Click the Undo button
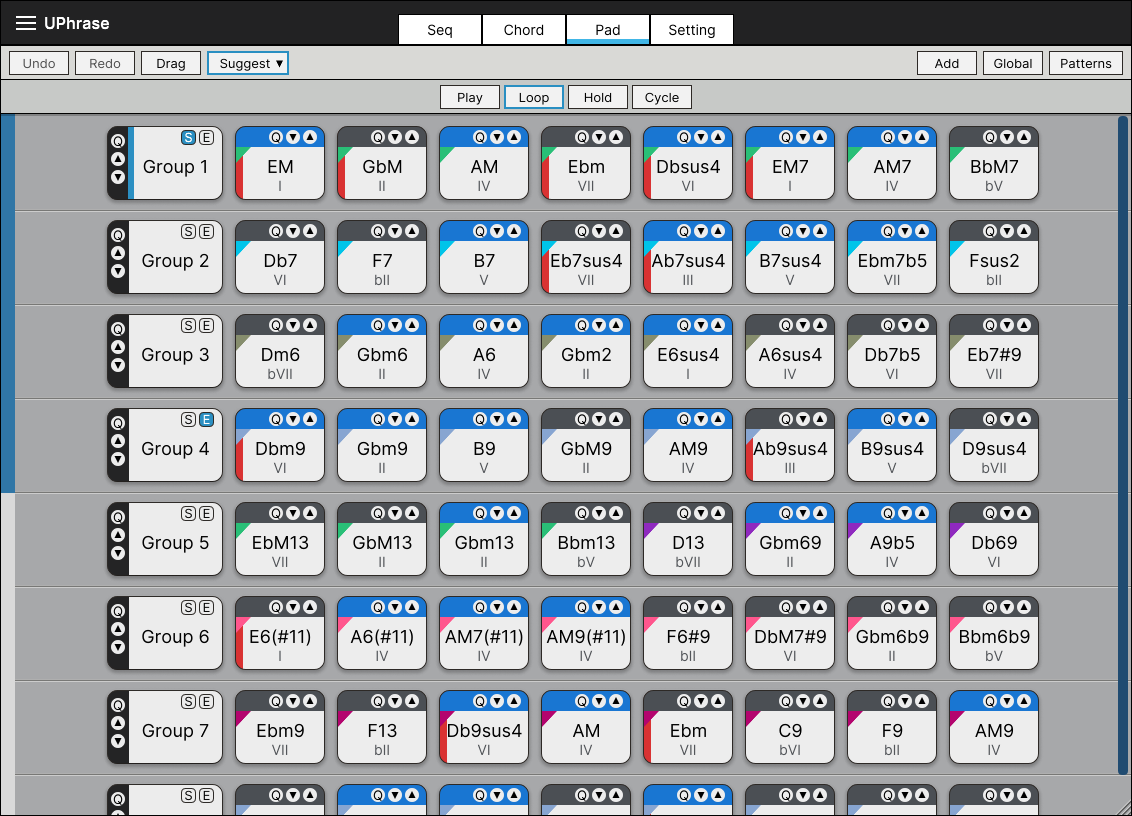1132x816 pixels. [x=39, y=64]
